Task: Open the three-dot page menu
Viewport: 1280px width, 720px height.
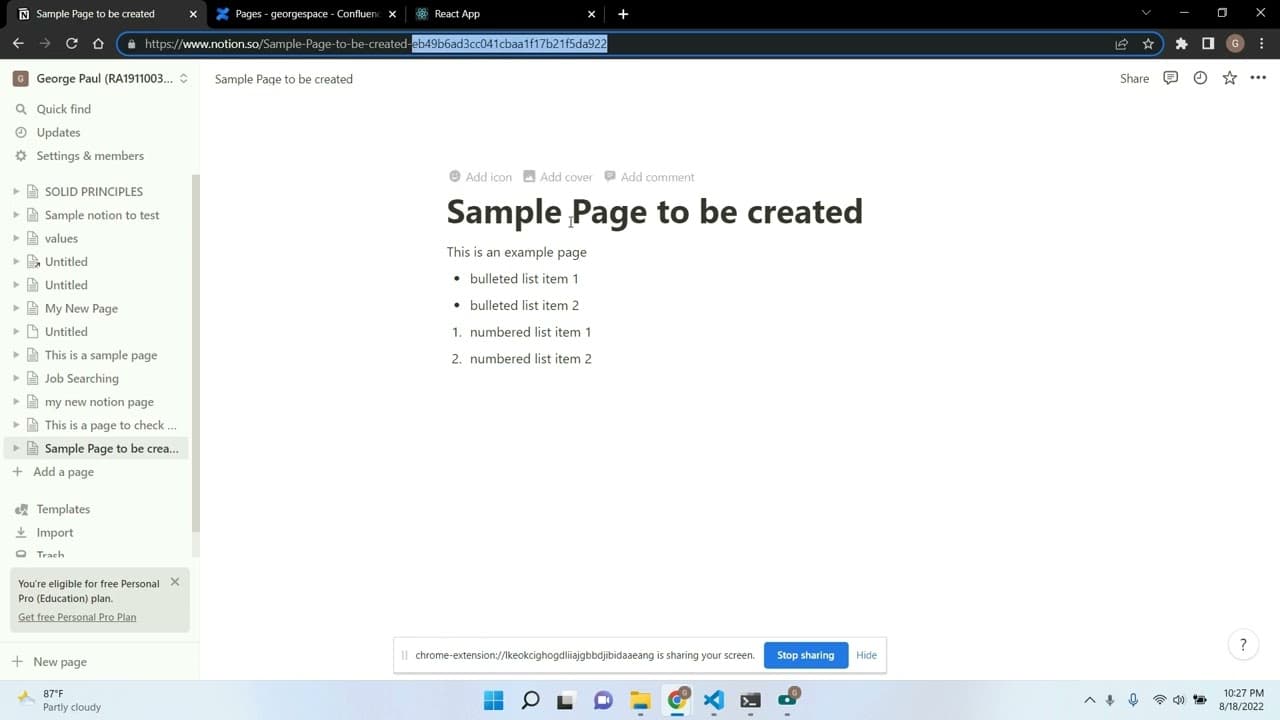Action: point(1258,78)
